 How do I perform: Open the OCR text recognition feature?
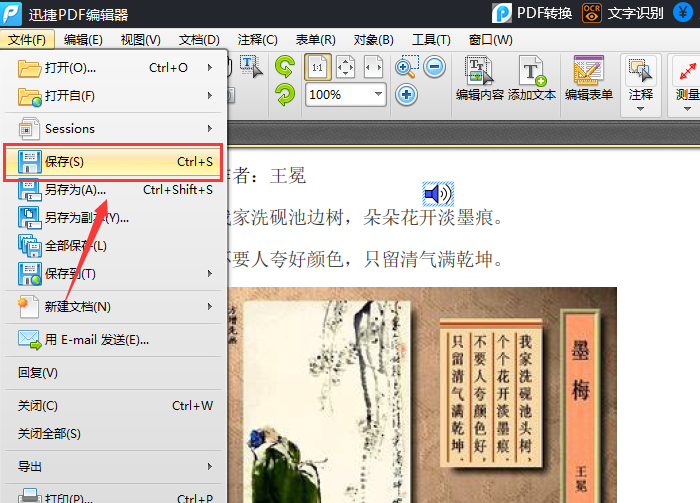623,13
